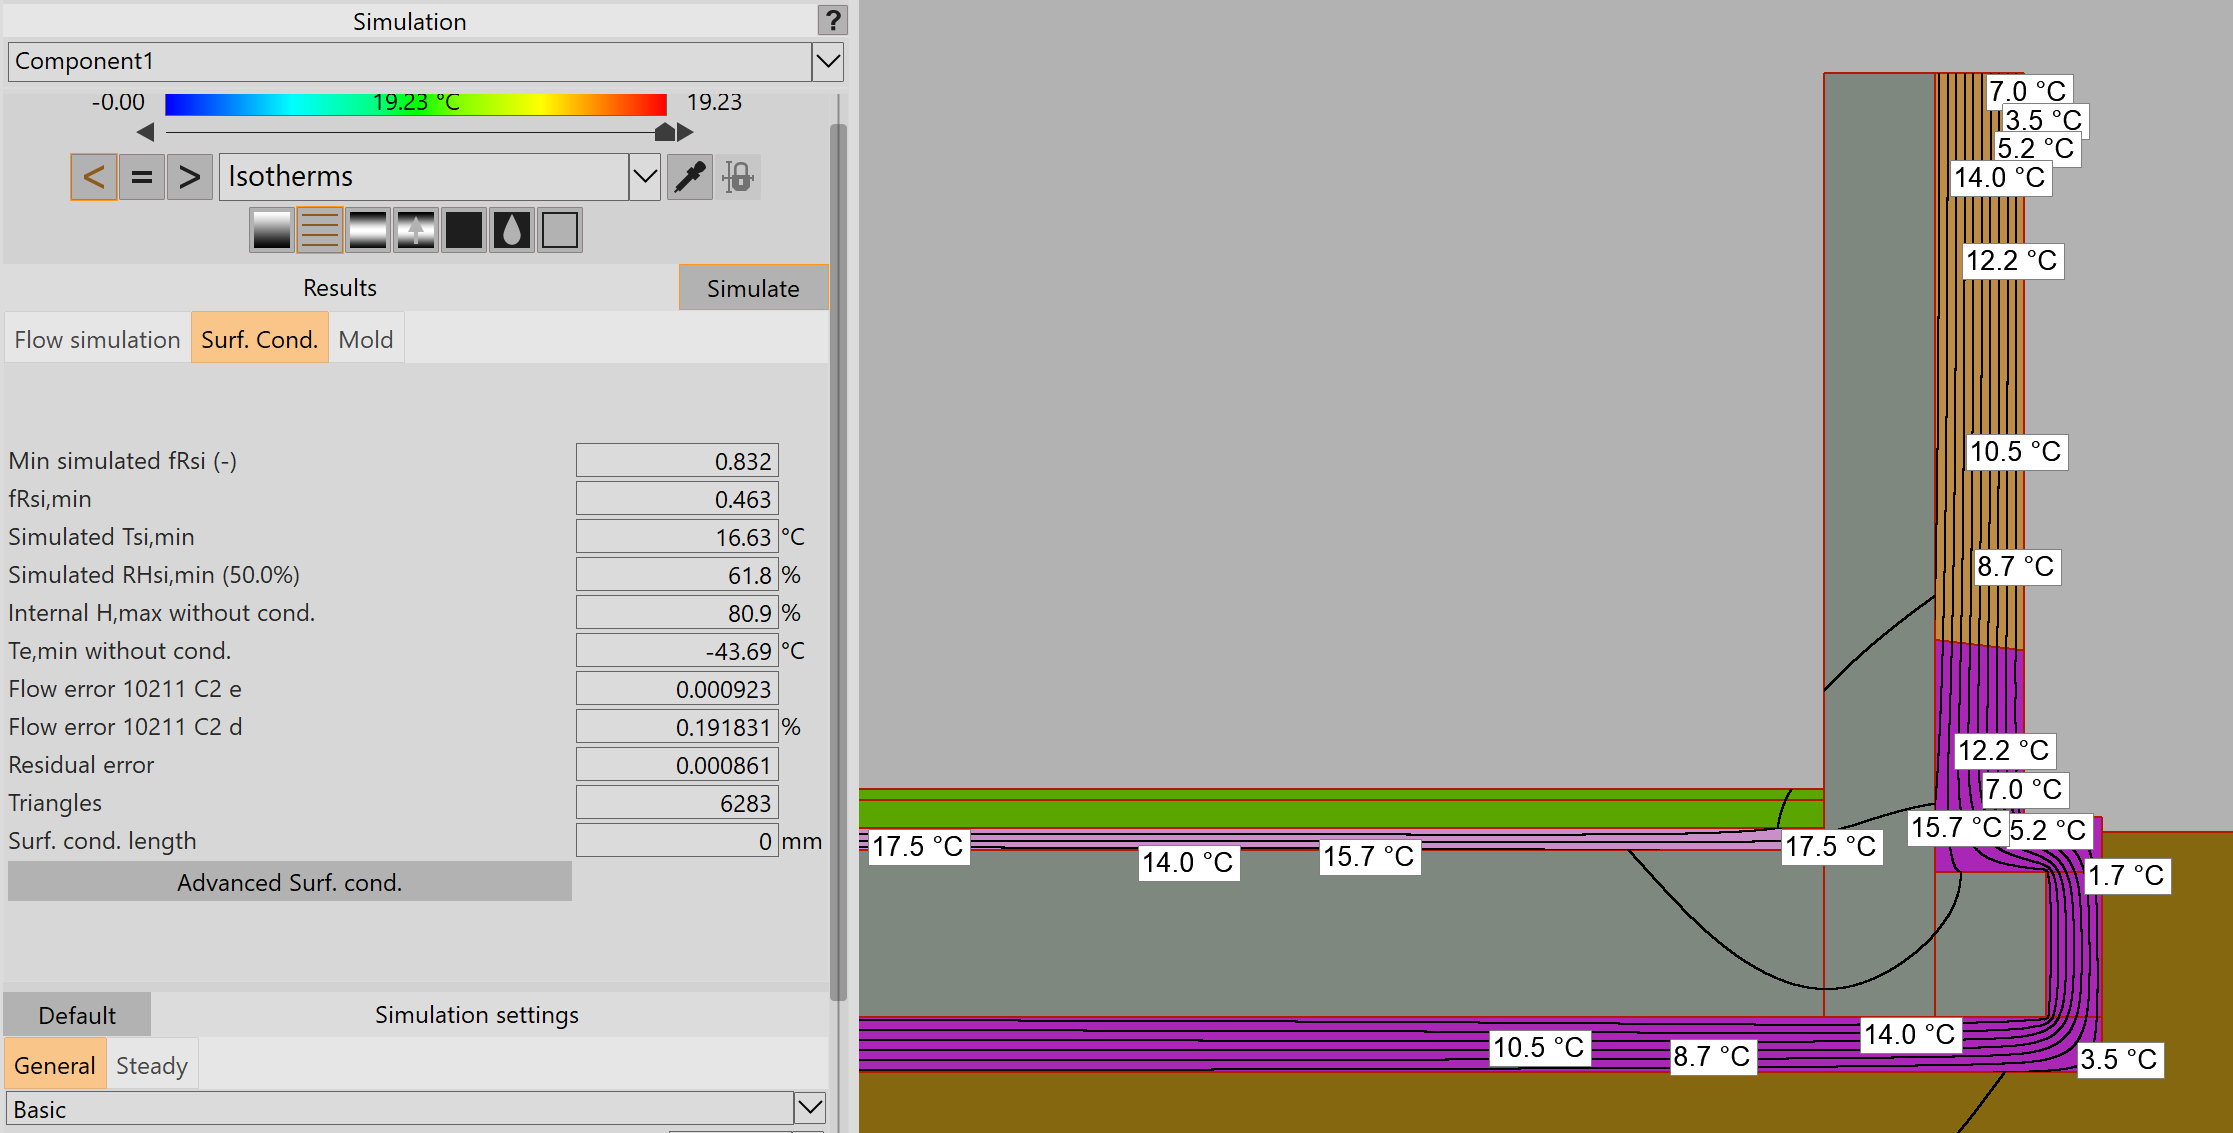The height and width of the screenshot is (1133, 2233).
Task: Open the Steady simulation settings tab
Action: pos(151,1064)
